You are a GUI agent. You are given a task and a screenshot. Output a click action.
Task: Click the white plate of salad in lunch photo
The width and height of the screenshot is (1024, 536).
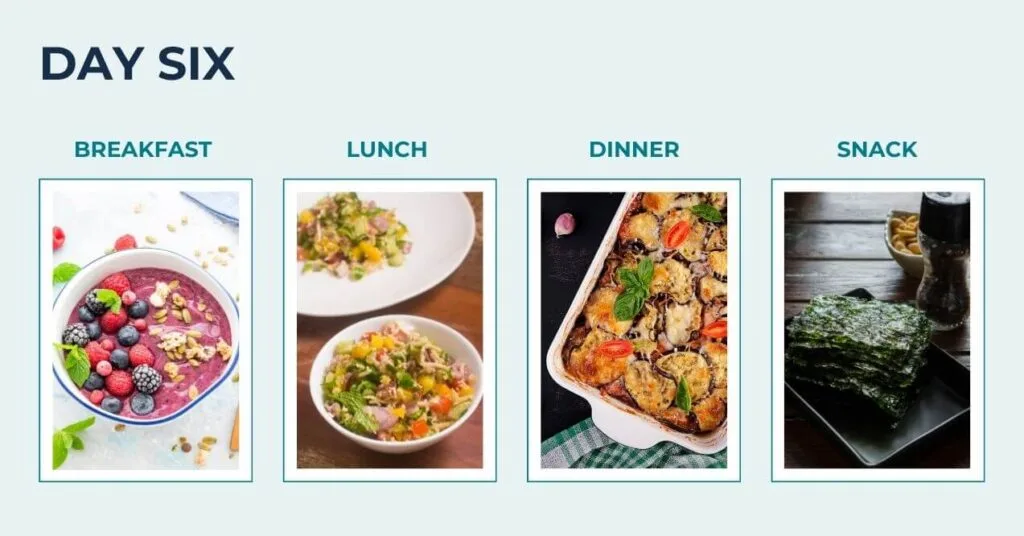pos(385,253)
